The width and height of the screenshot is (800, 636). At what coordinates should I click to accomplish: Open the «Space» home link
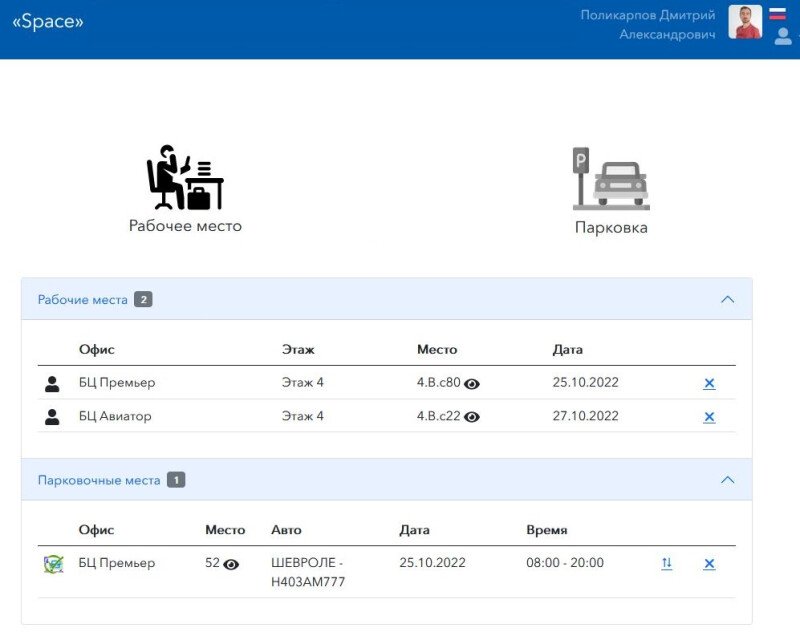tap(48, 21)
